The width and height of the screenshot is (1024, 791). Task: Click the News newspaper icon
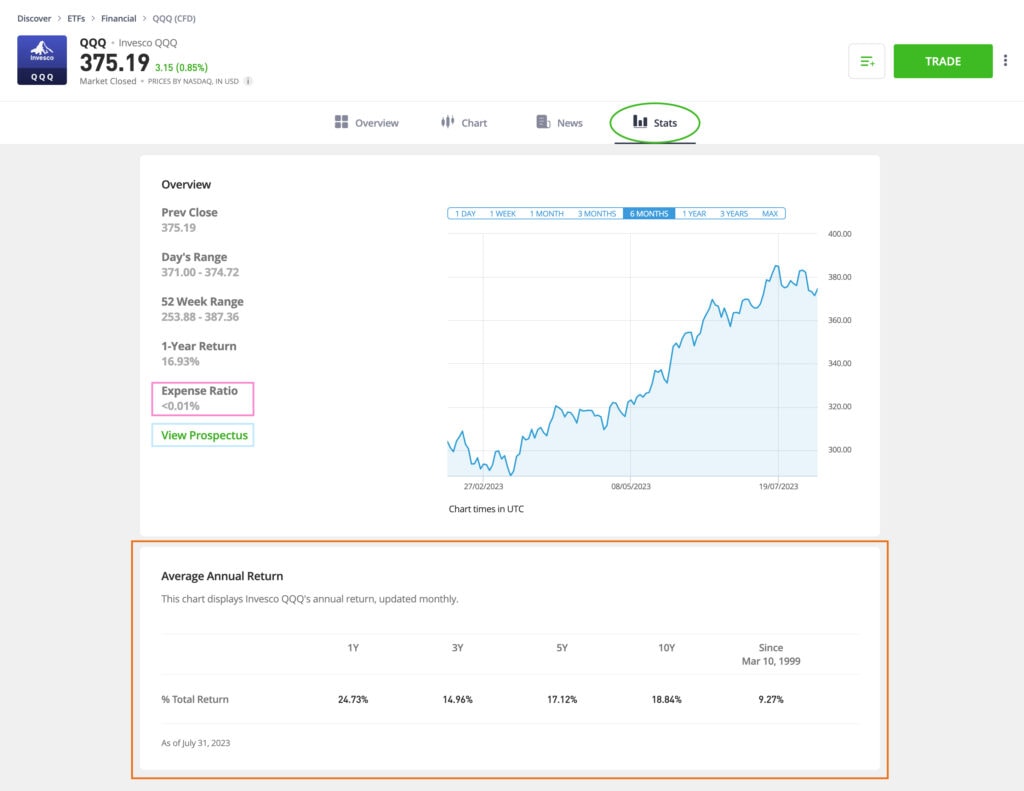pos(543,122)
